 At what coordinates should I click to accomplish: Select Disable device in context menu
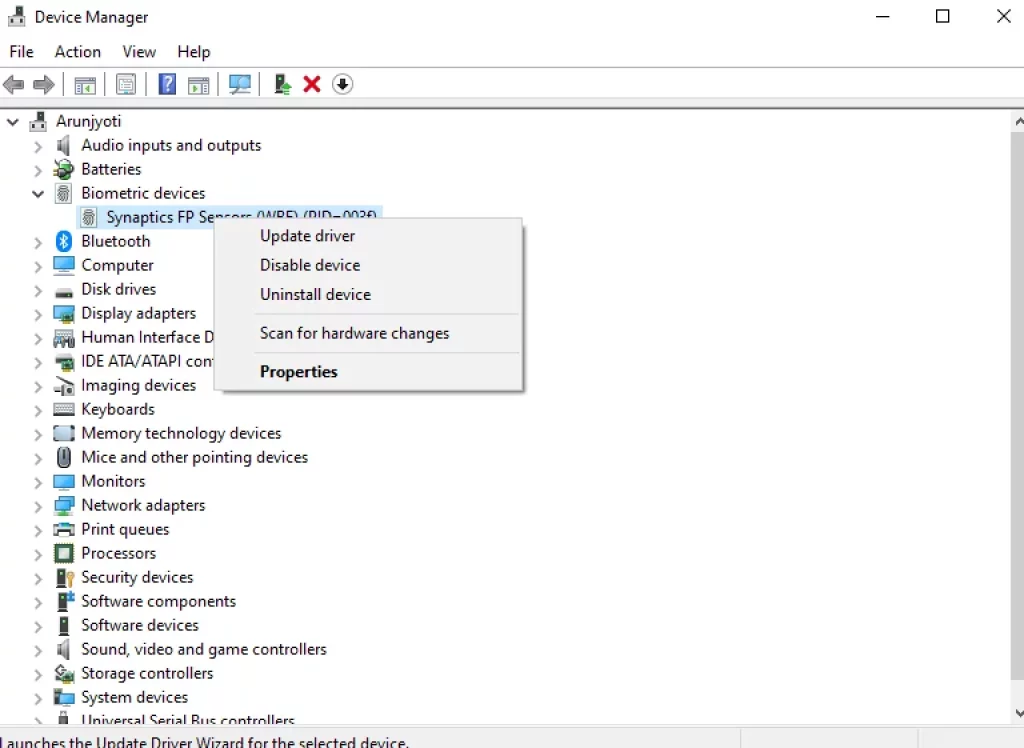click(310, 265)
